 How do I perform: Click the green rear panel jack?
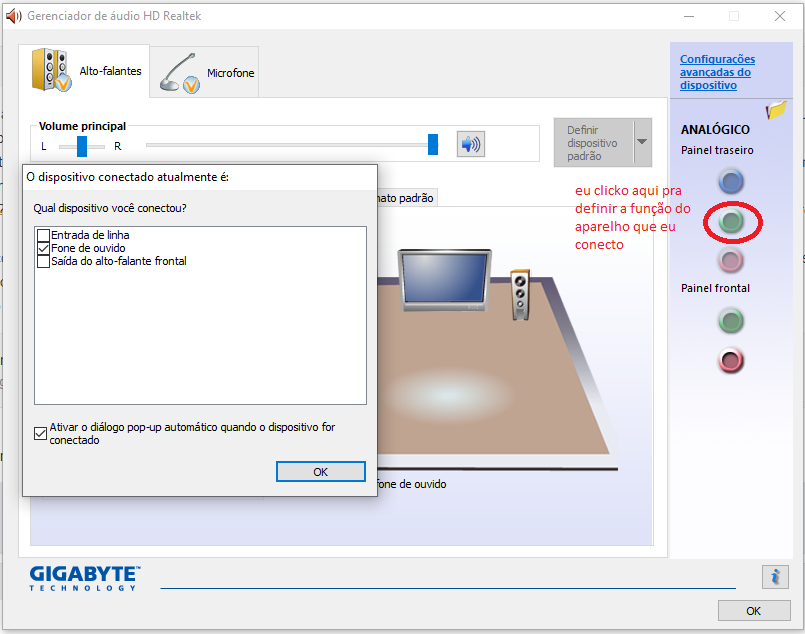[731, 221]
